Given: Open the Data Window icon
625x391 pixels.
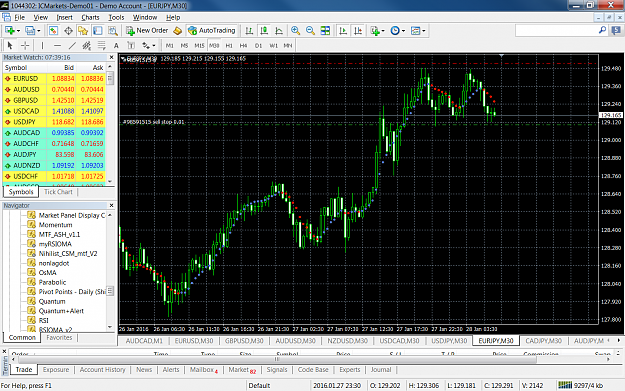Looking at the screenshot, I should (x=68, y=31).
